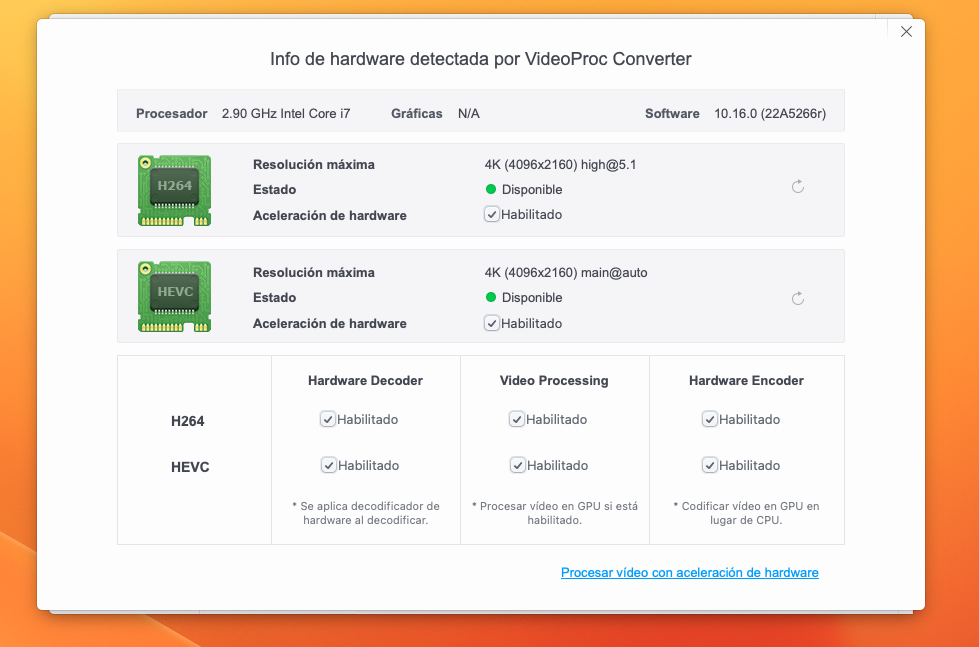Click the 'Procesador' label

tap(172, 114)
